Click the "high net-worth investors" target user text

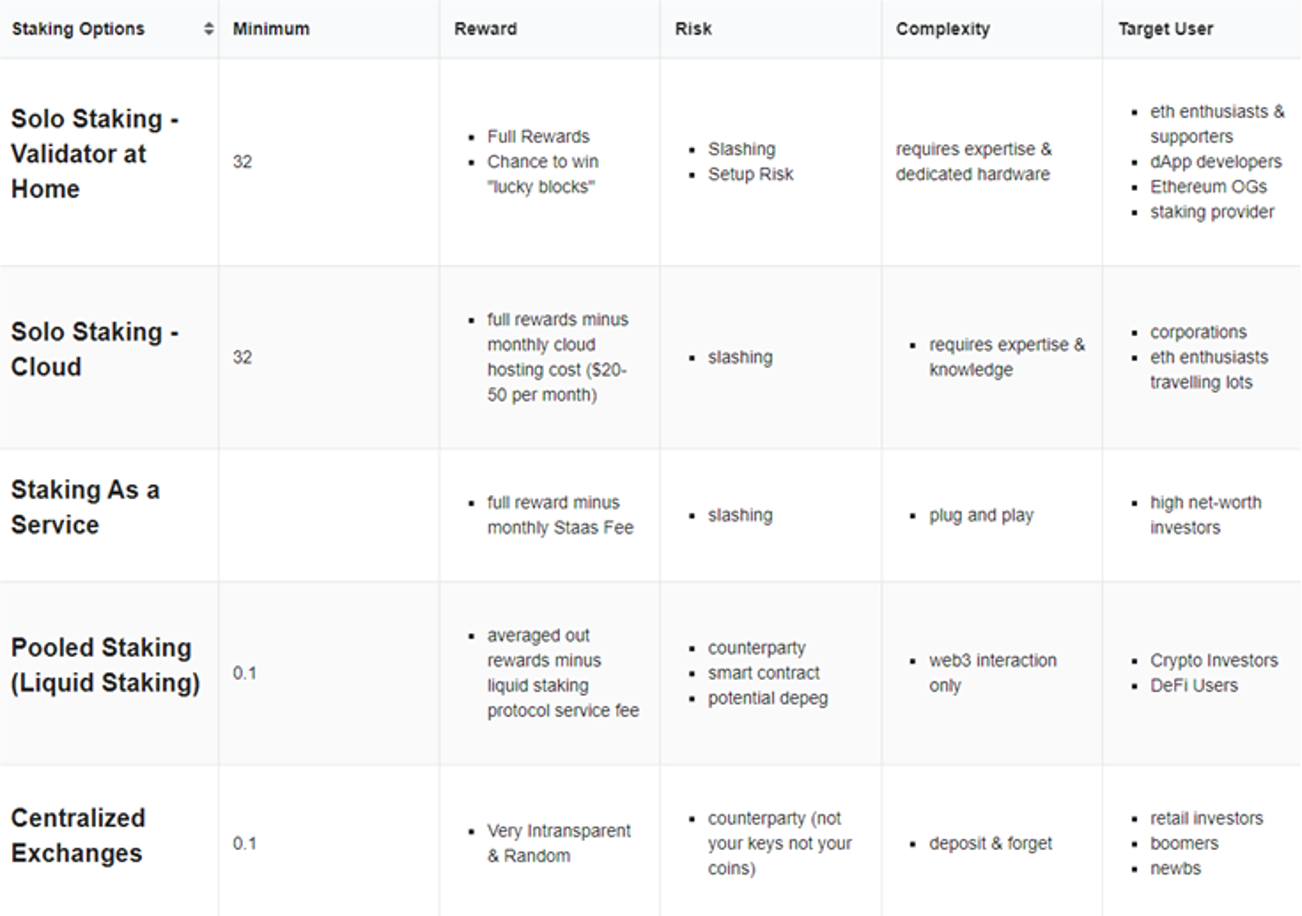[1205, 515]
